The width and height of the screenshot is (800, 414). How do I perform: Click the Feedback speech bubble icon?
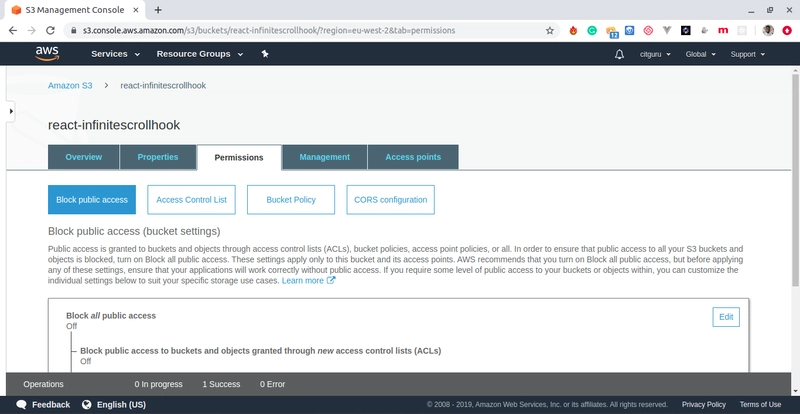pos(21,404)
